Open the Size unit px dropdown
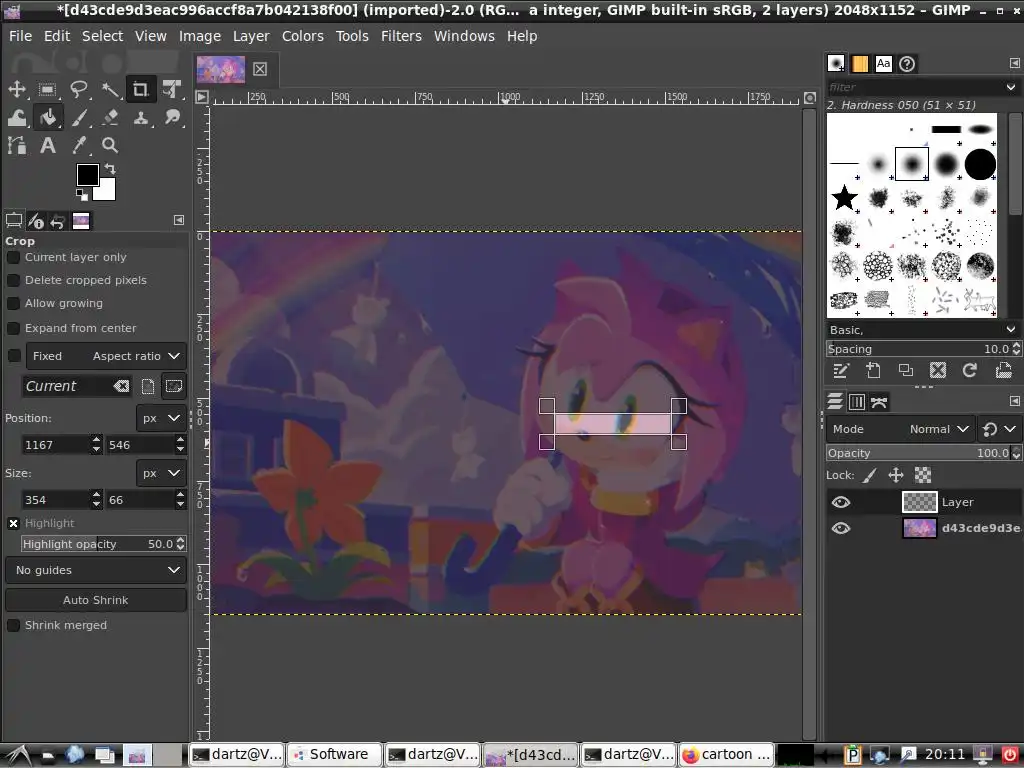The width and height of the screenshot is (1024, 768). tap(161, 473)
